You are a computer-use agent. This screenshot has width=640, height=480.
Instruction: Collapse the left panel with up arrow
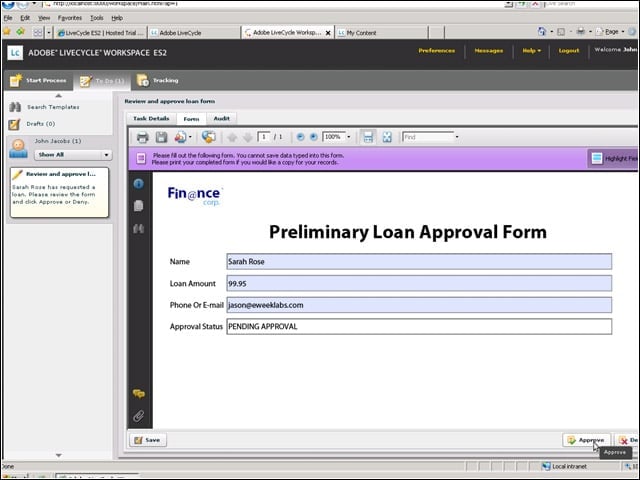pos(58,96)
